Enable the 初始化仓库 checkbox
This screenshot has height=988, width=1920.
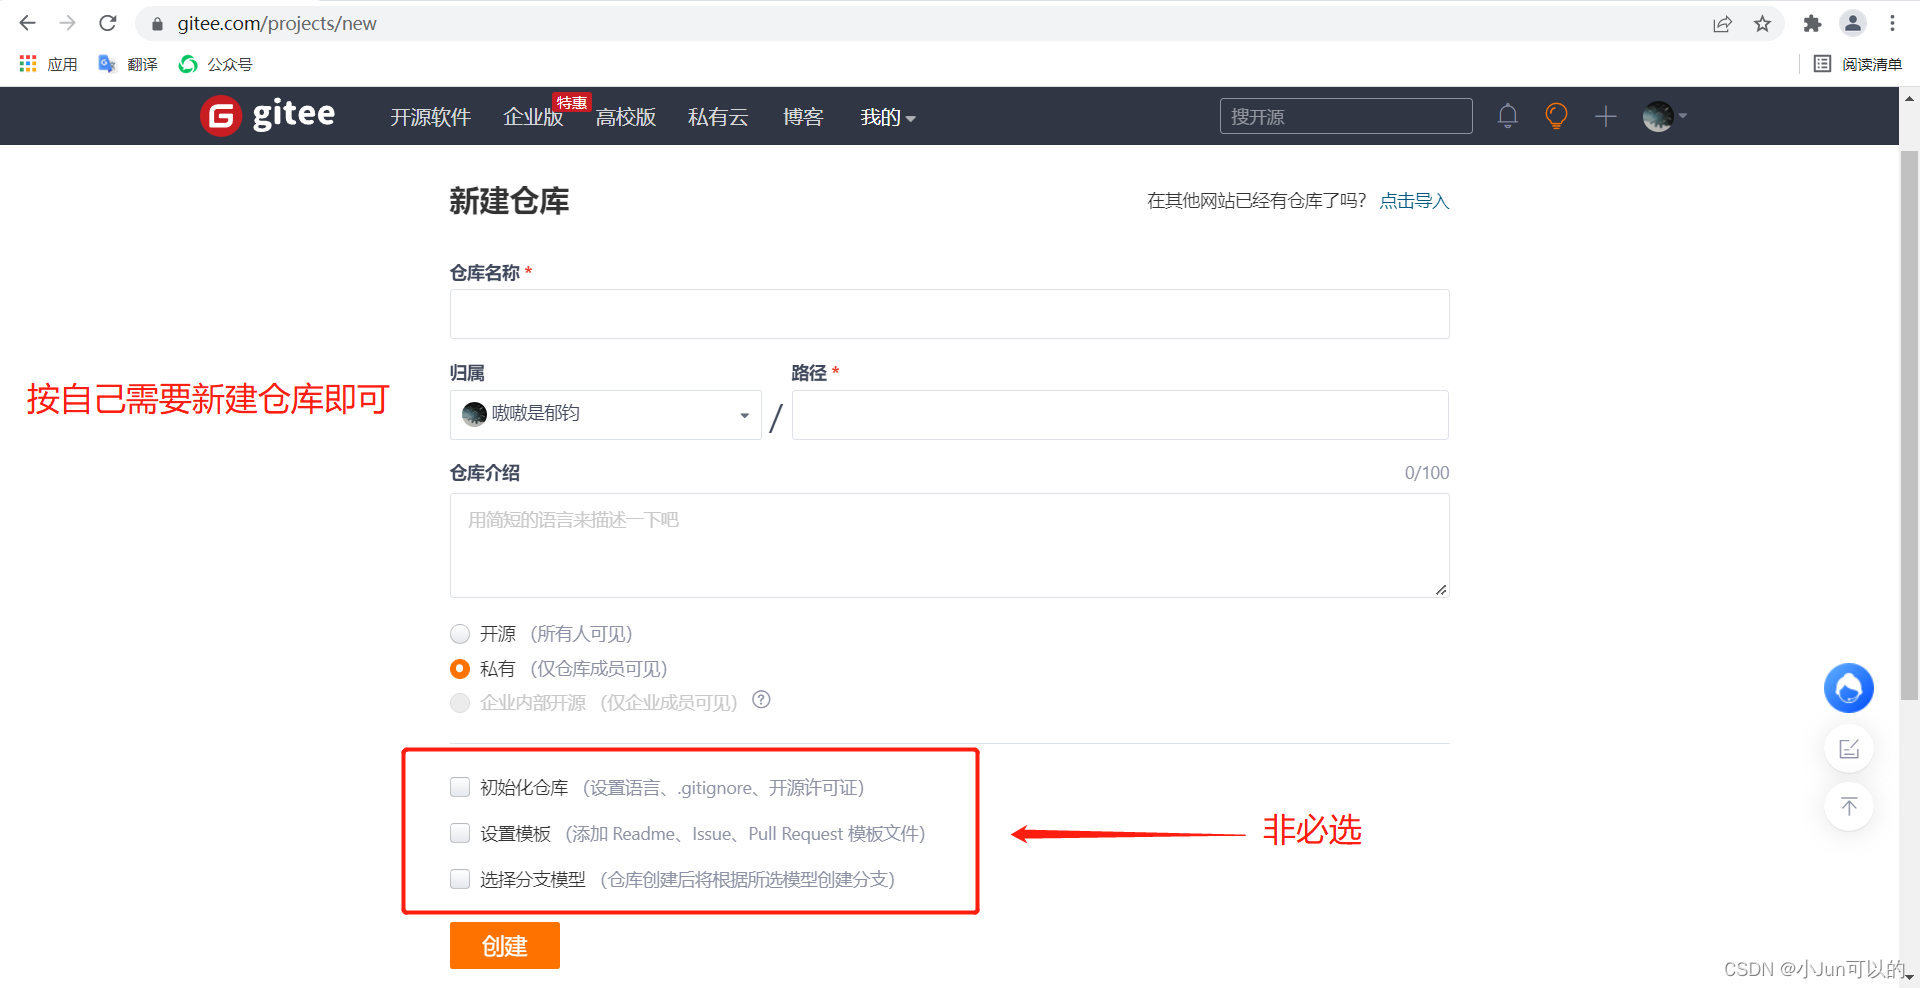point(460,787)
